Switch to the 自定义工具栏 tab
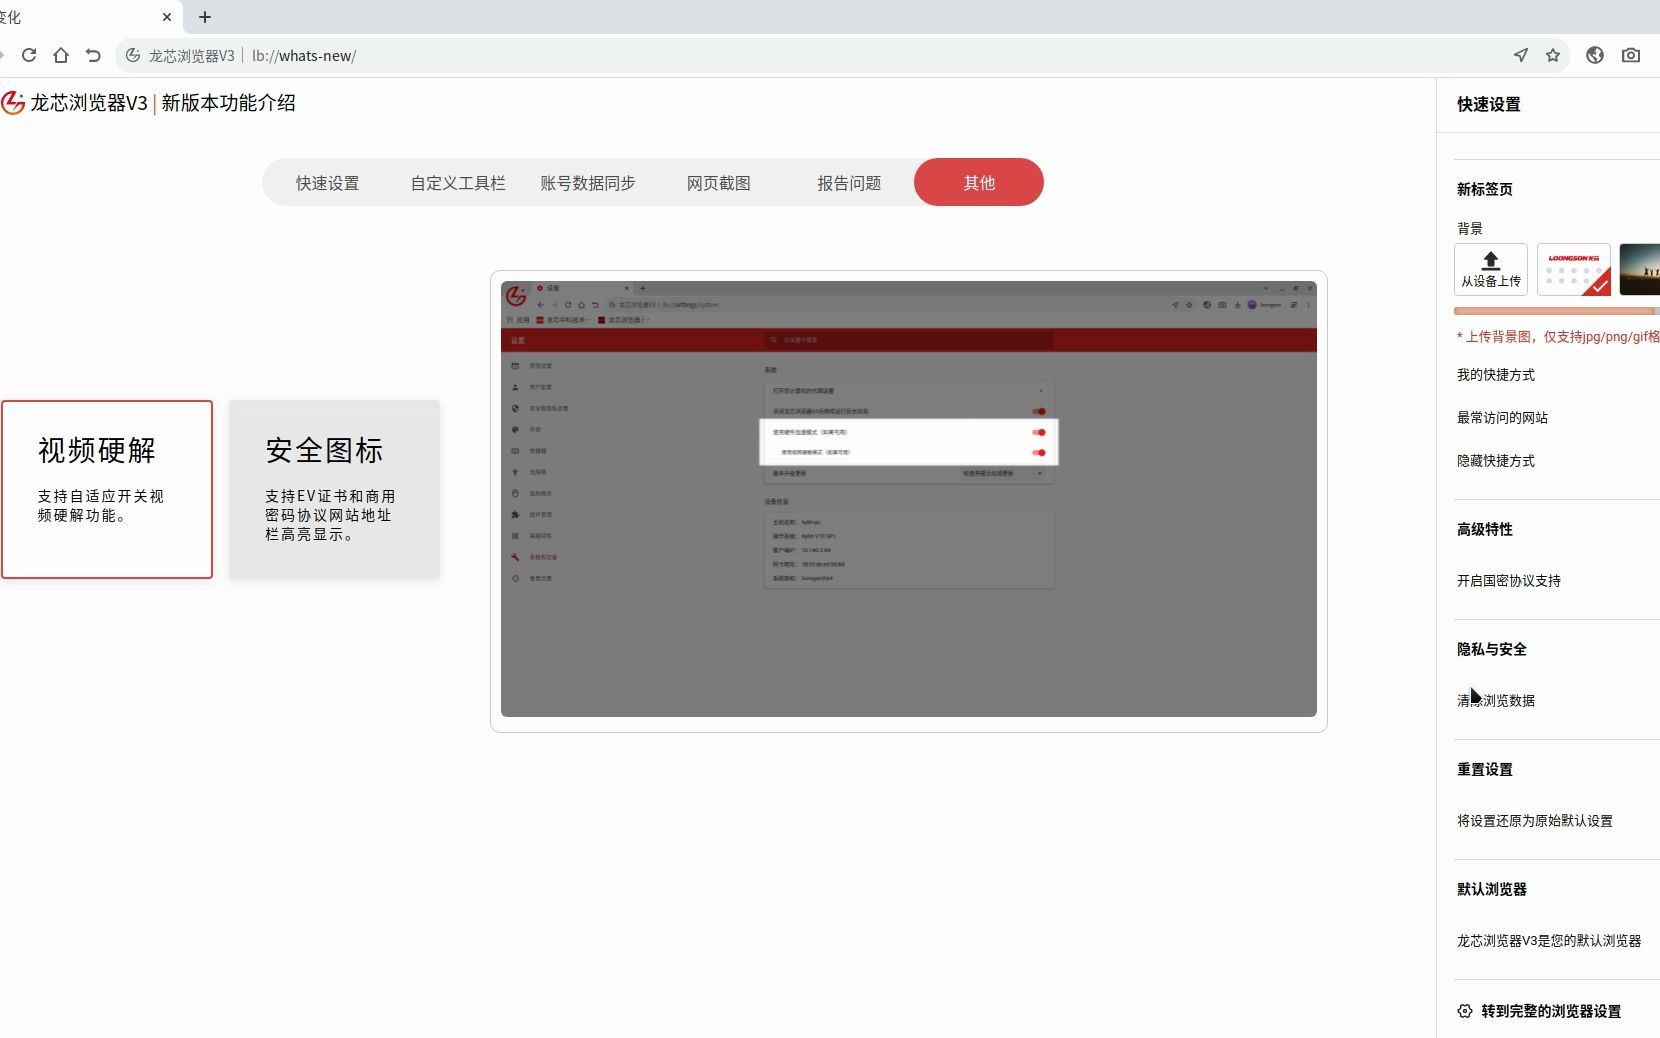1660x1038 pixels. (458, 183)
